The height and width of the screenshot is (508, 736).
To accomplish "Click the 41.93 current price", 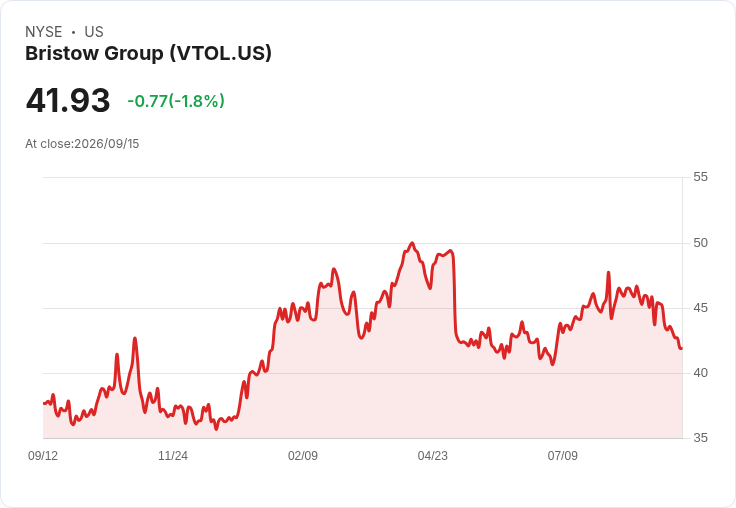I will coord(68,100).
